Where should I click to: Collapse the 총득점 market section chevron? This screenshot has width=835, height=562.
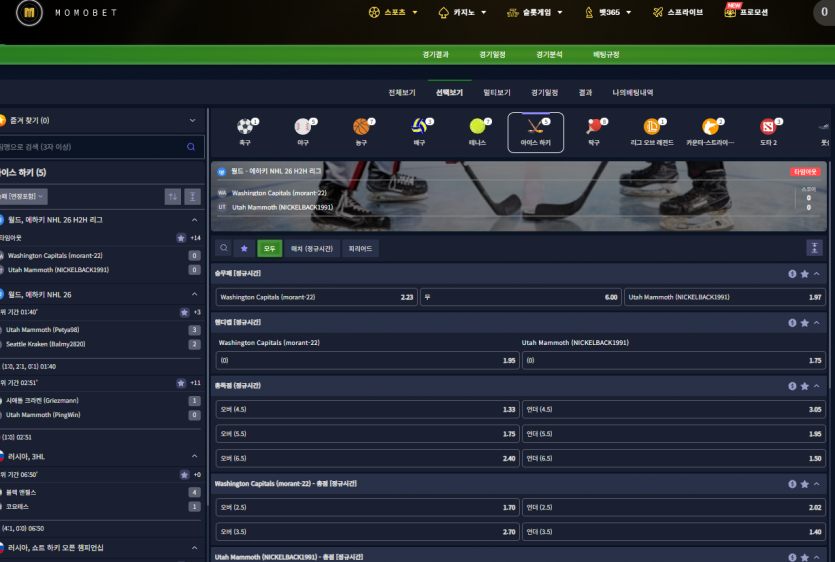(x=816, y=386)
